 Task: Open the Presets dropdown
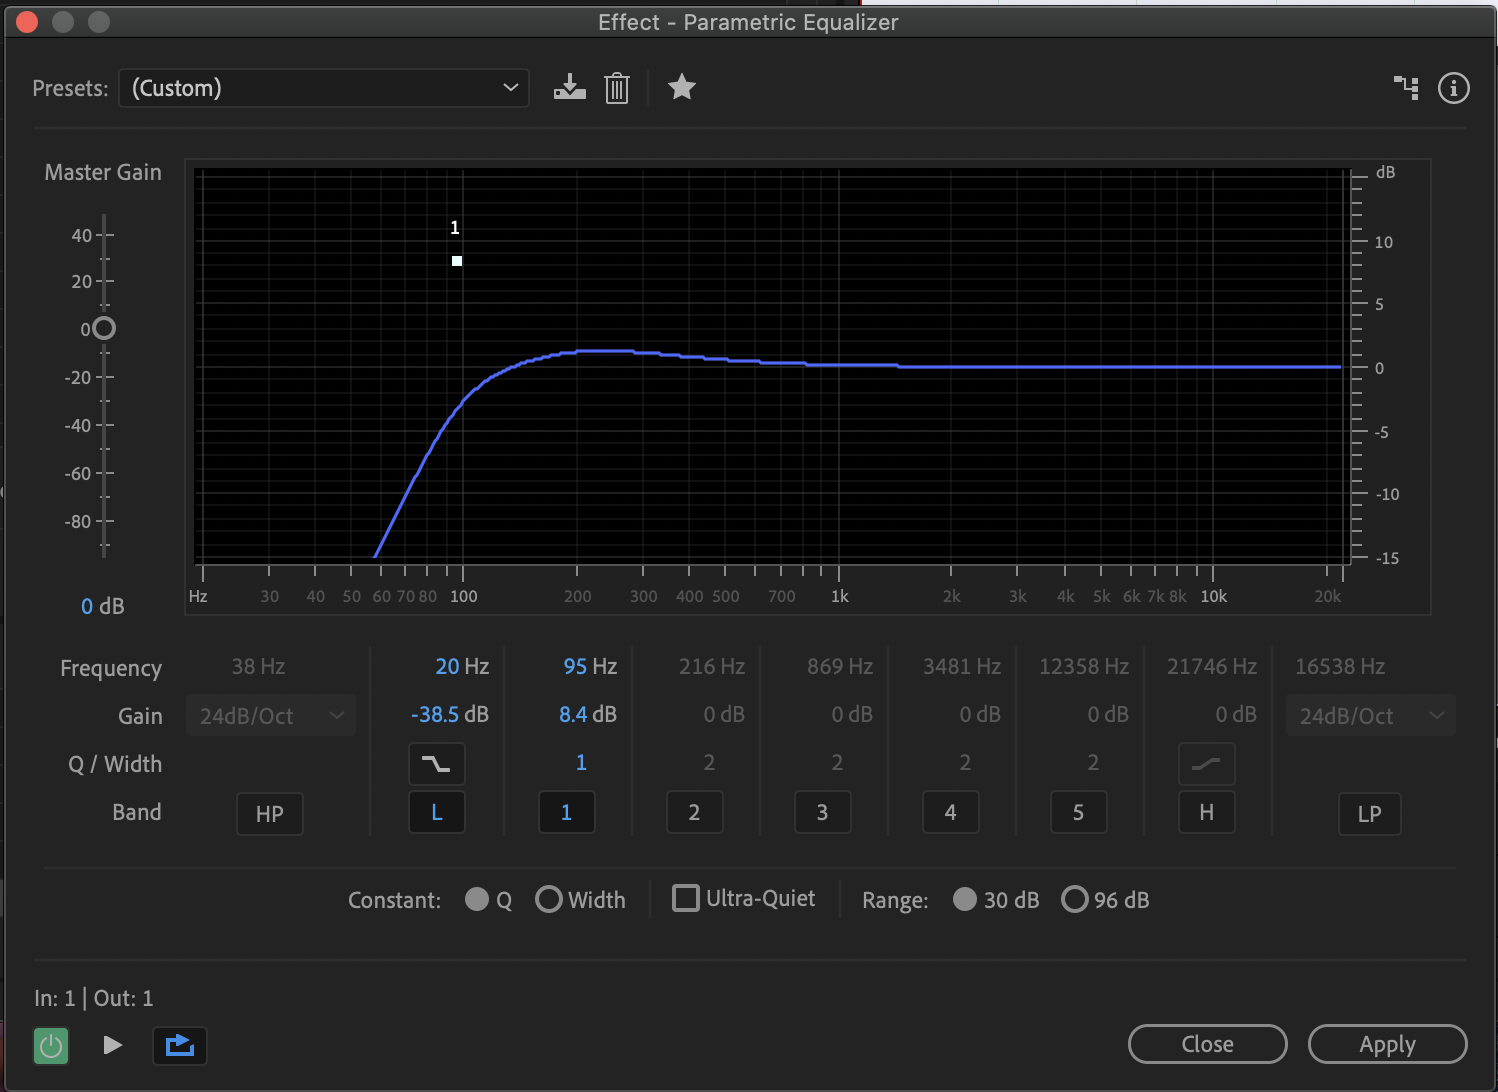click(x=323, y=88)
